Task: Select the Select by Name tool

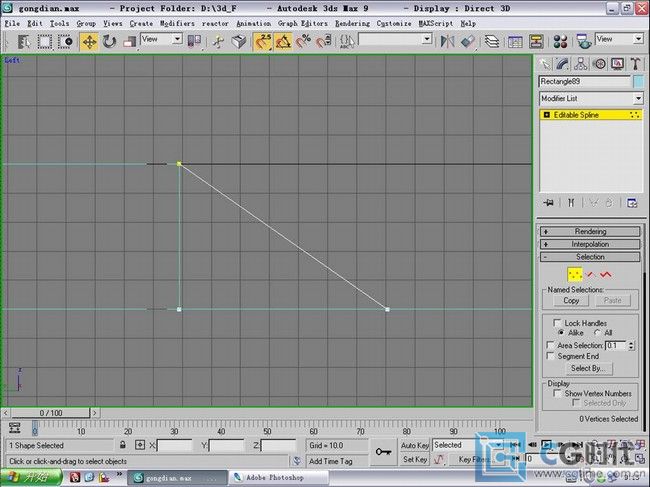Action: (x=24, y=41)
